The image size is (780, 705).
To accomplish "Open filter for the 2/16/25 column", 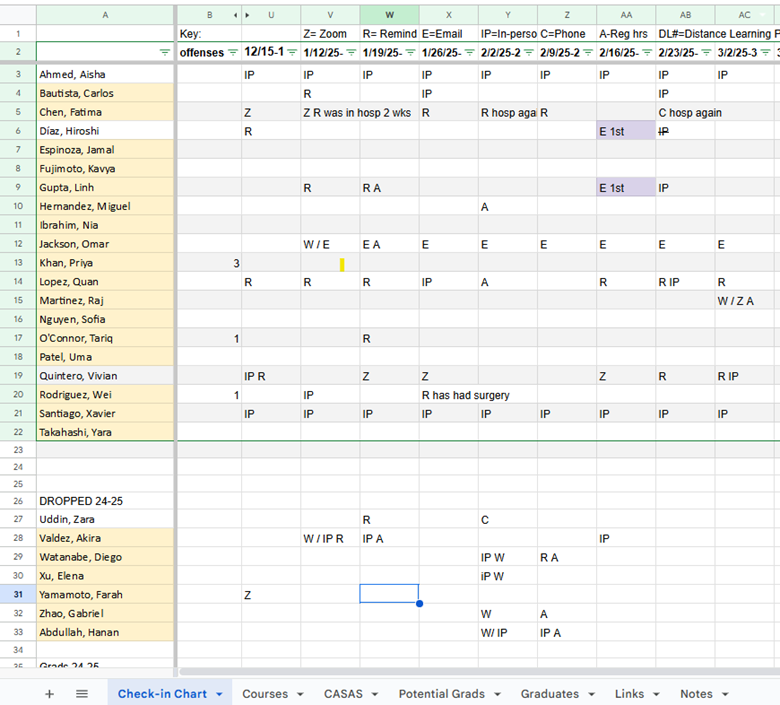I will tap(647, 52).
